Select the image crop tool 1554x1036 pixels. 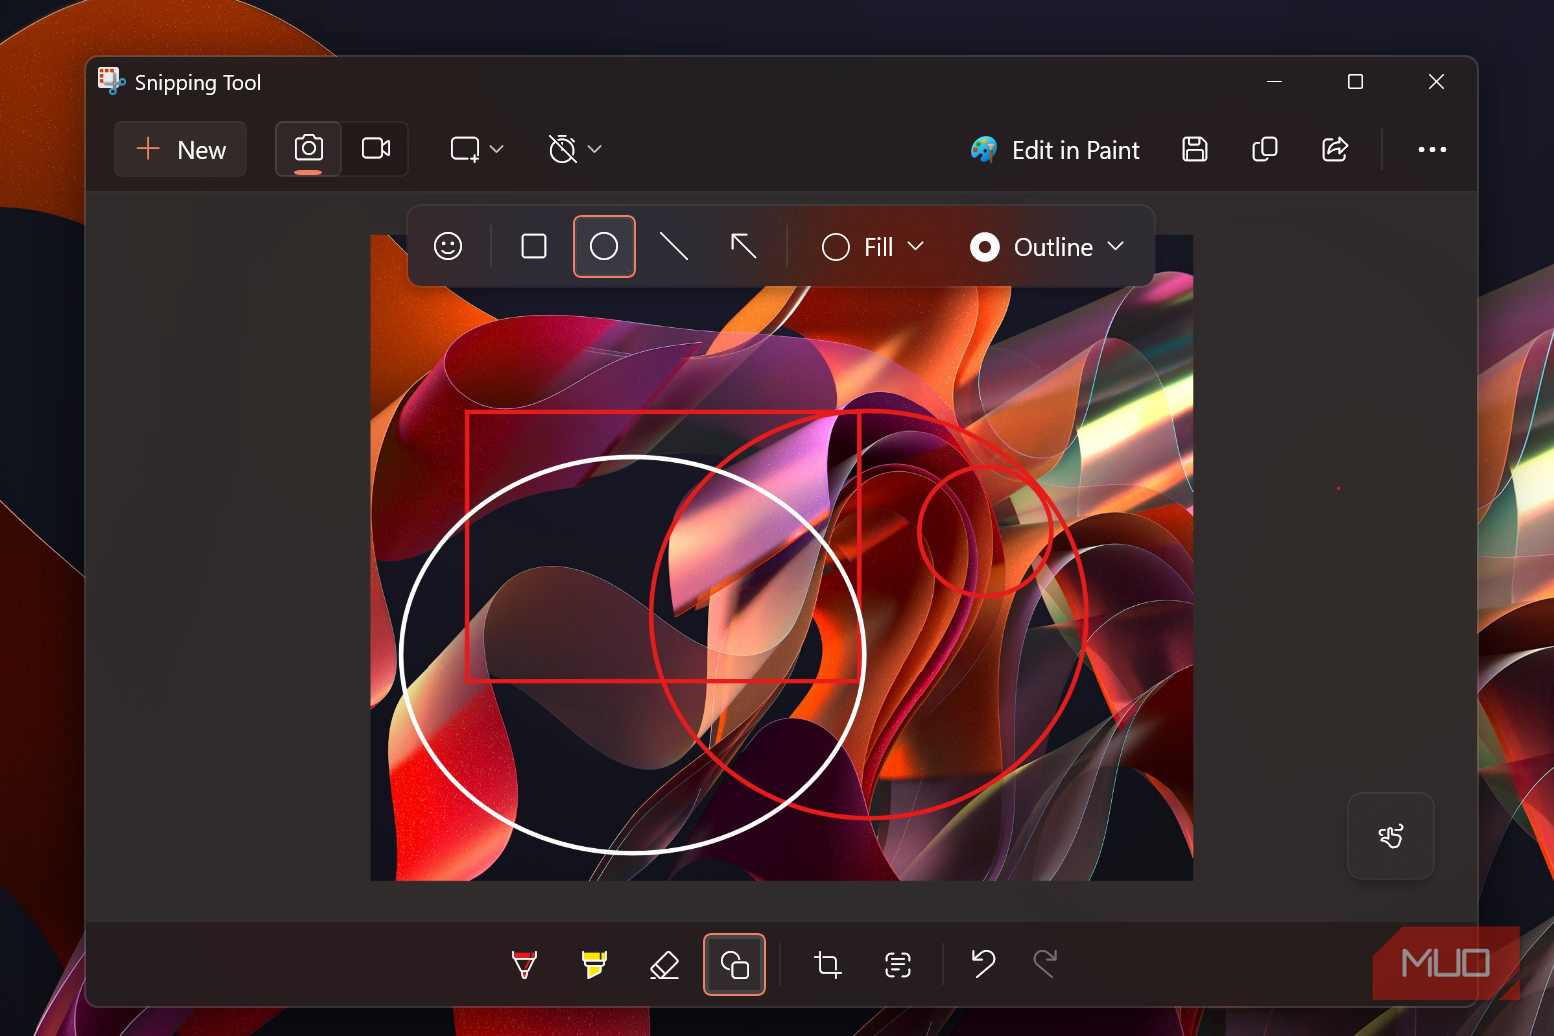(x=827, y=964)
